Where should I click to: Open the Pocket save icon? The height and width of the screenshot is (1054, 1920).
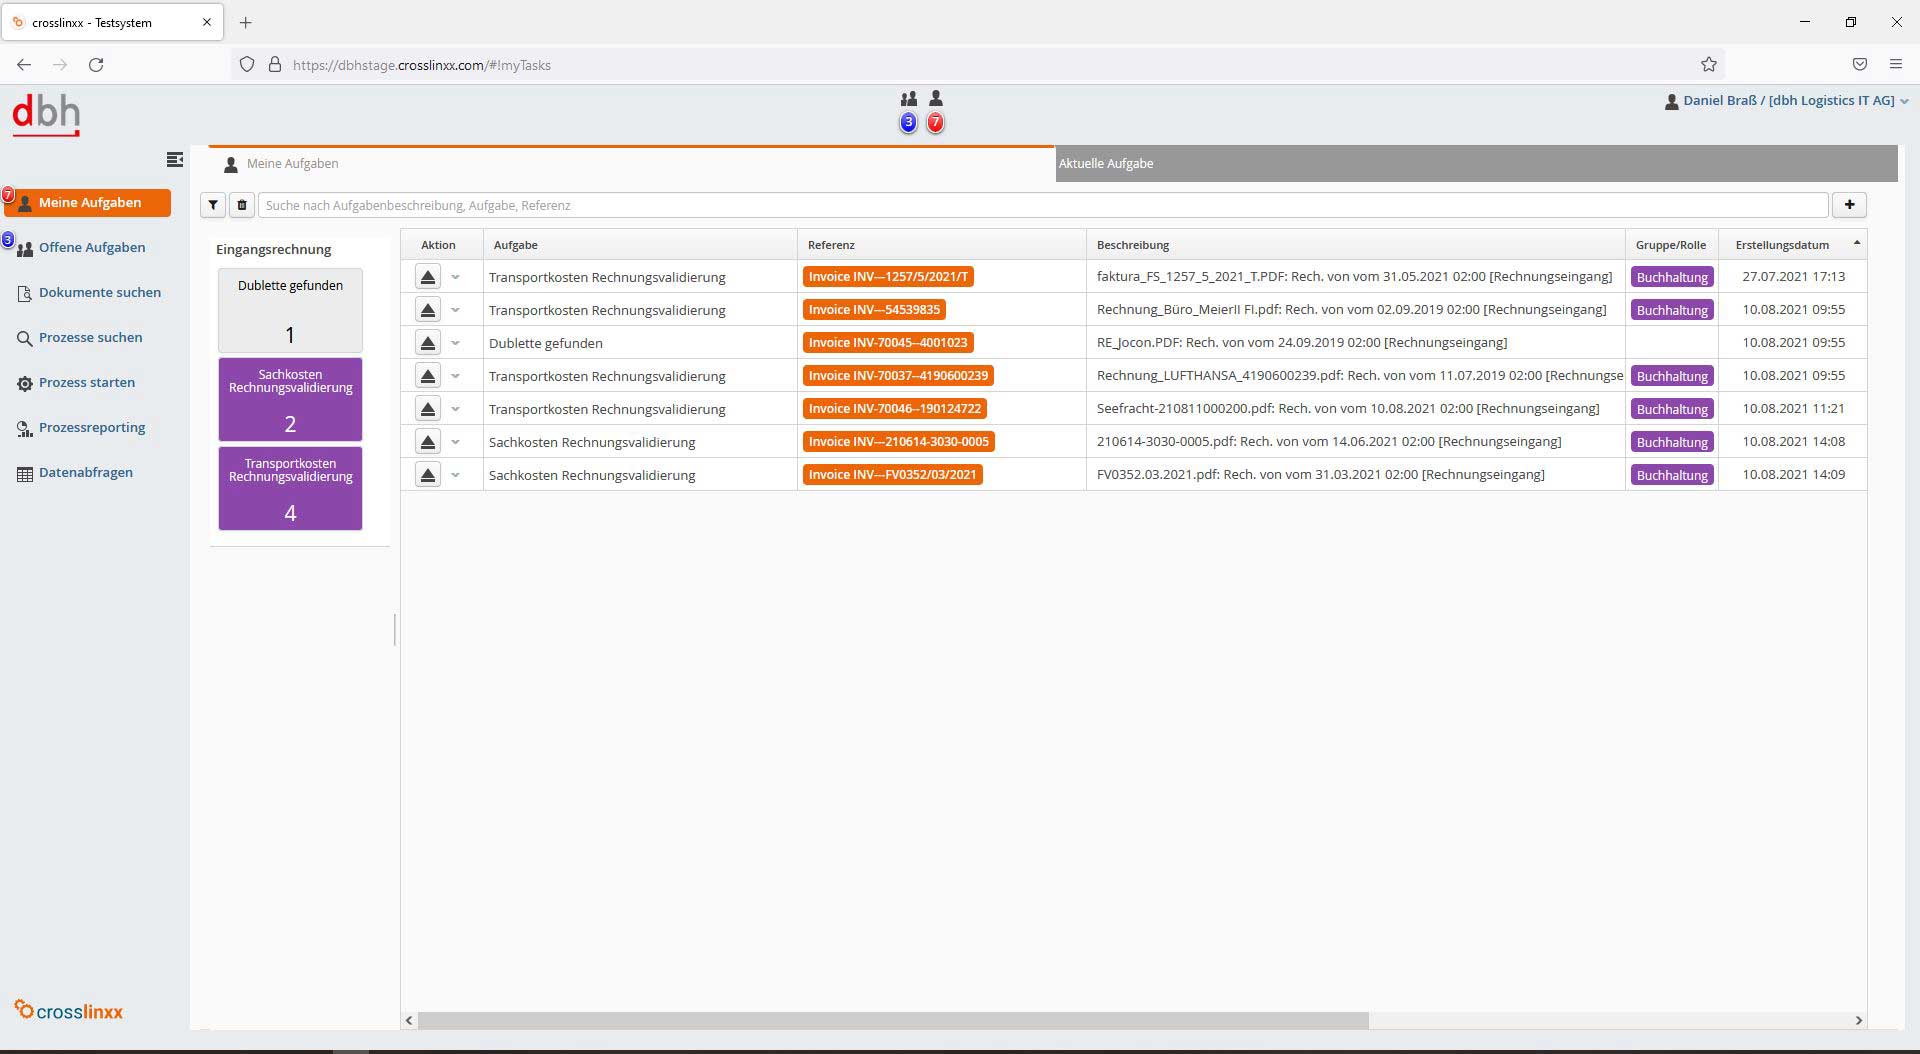click(1859, 65)
